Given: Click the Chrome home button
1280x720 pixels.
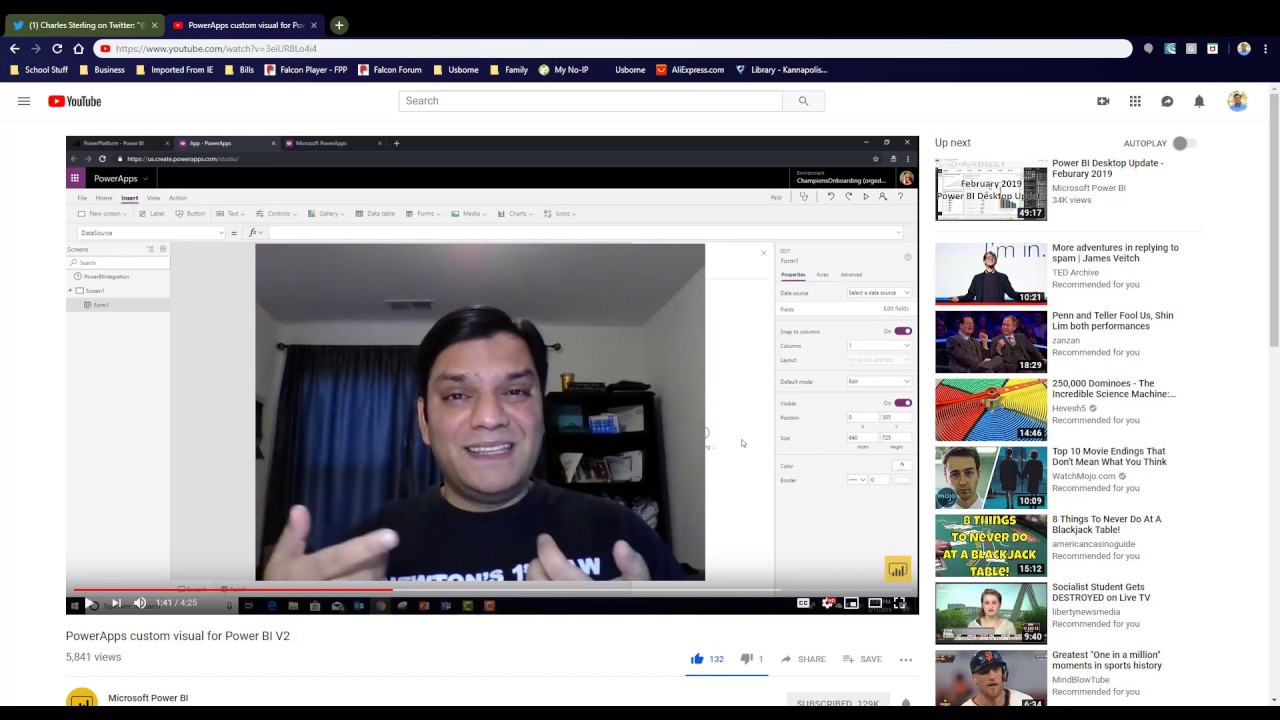Looking at the screenshot, I should click(x=79, y=48).
